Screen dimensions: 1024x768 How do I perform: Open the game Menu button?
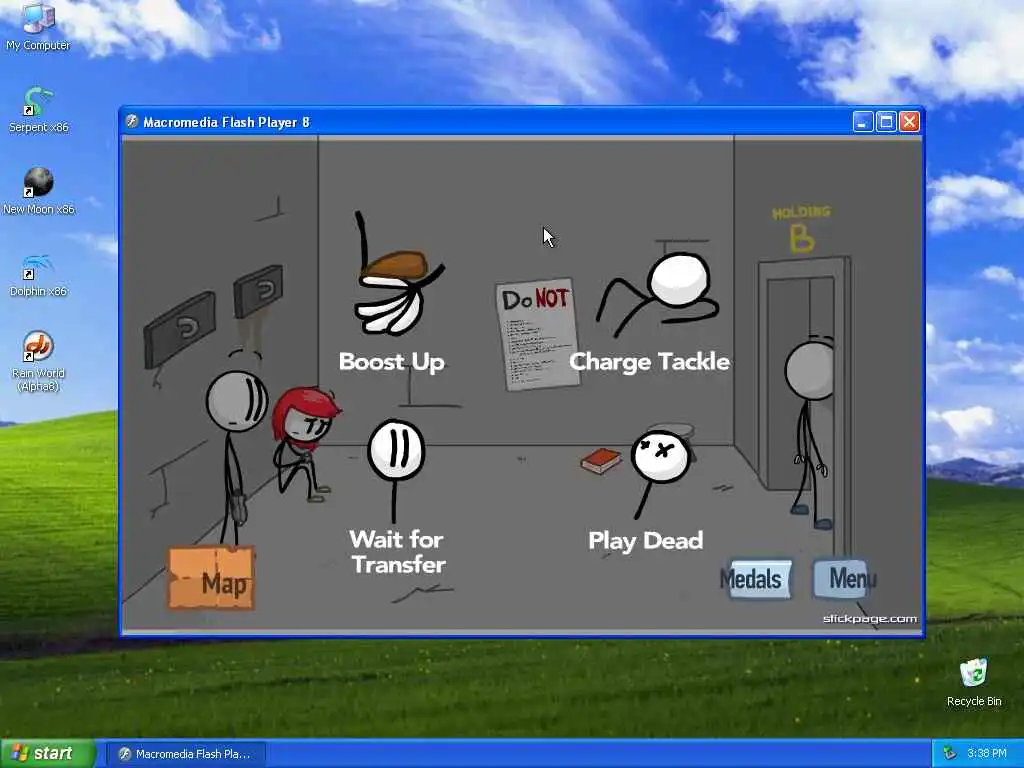(x=844, y=578)
